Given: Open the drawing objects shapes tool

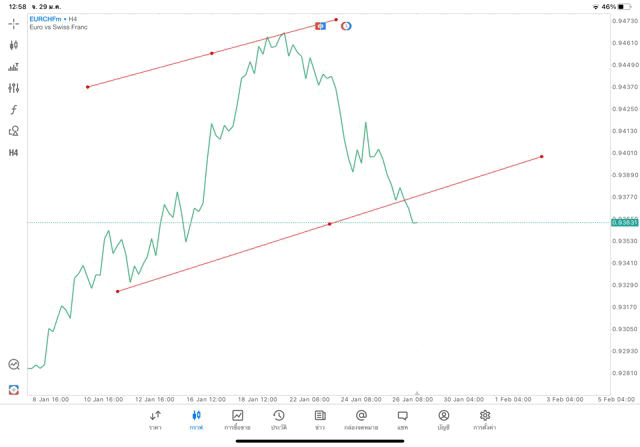Looking at the screenshot, I should pos(14,131).
